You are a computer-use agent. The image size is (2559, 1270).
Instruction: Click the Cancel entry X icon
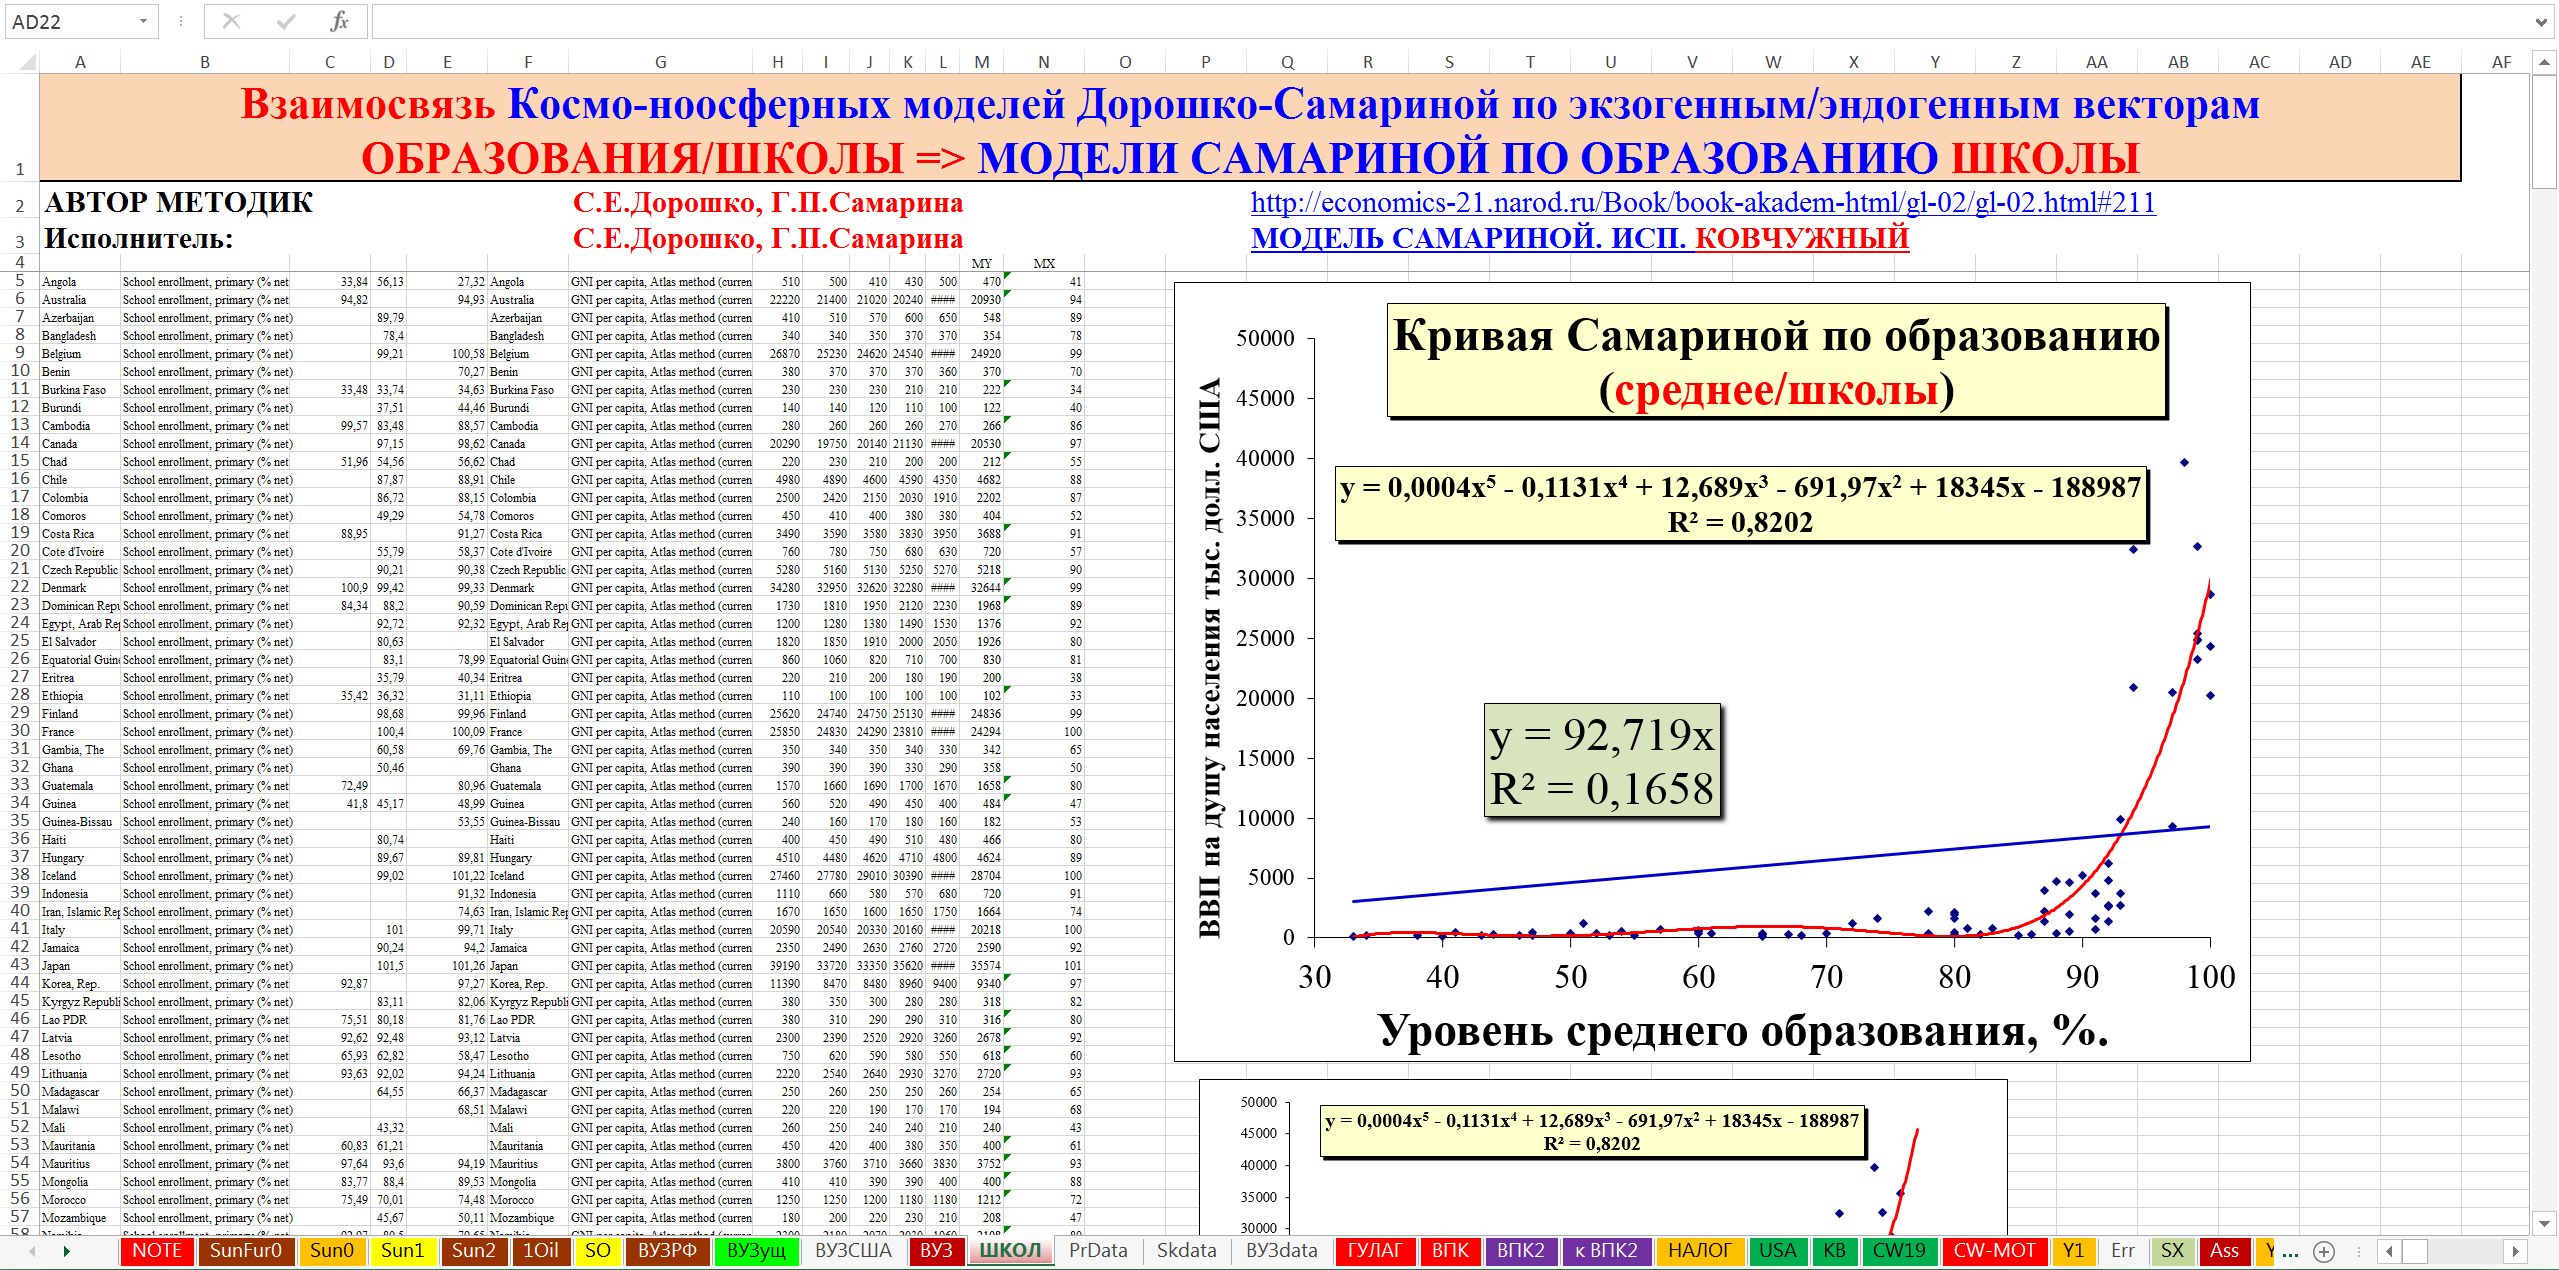pyautogui.click(x=231, y=21)
